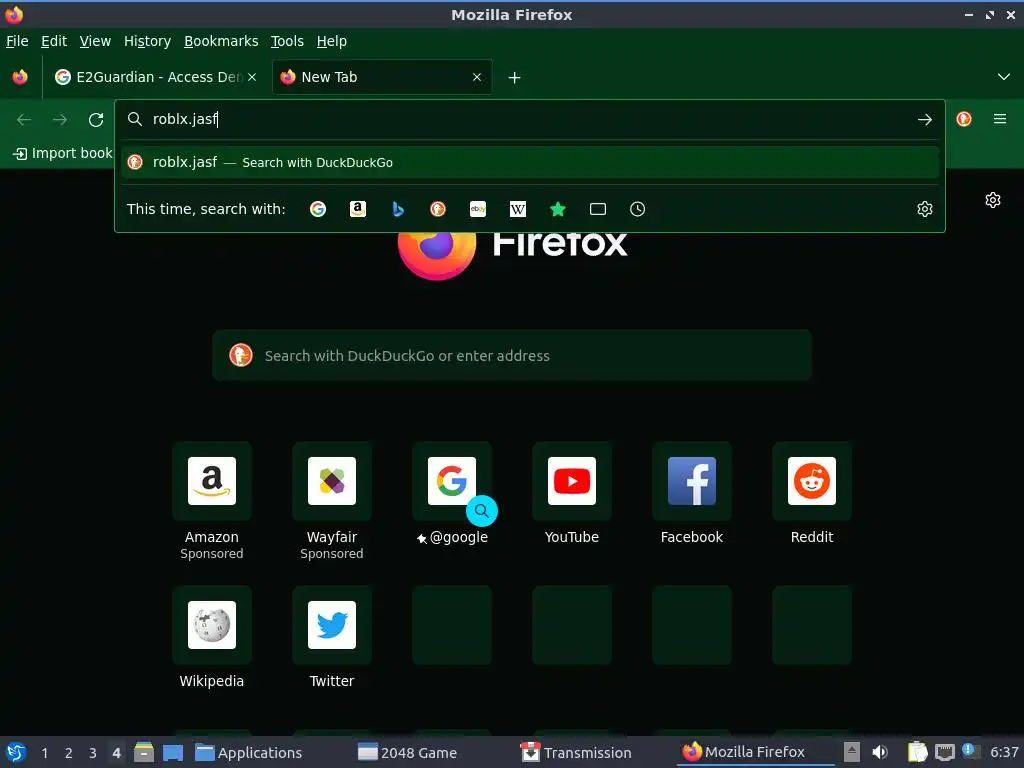Image resolution: width=1024 pixels, height=768 pixels.
Task: Open clipboard manager tray icon
Action: pyautogui.click(x=918, y=752)
